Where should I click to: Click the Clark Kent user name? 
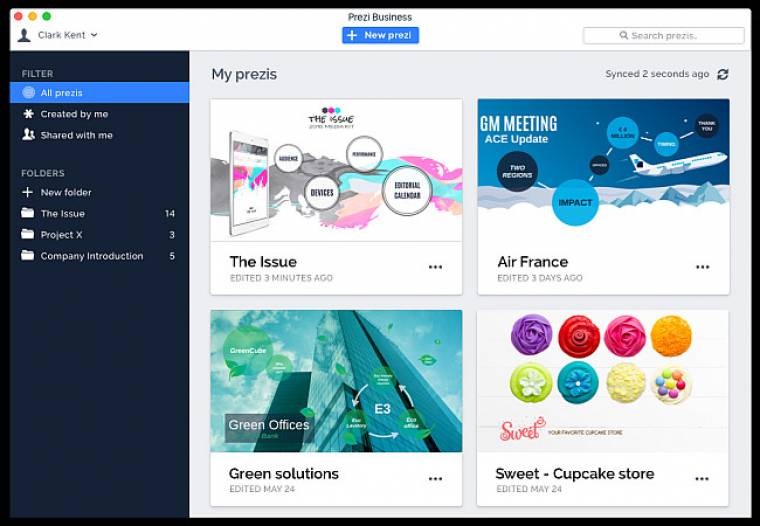[62, 35]
